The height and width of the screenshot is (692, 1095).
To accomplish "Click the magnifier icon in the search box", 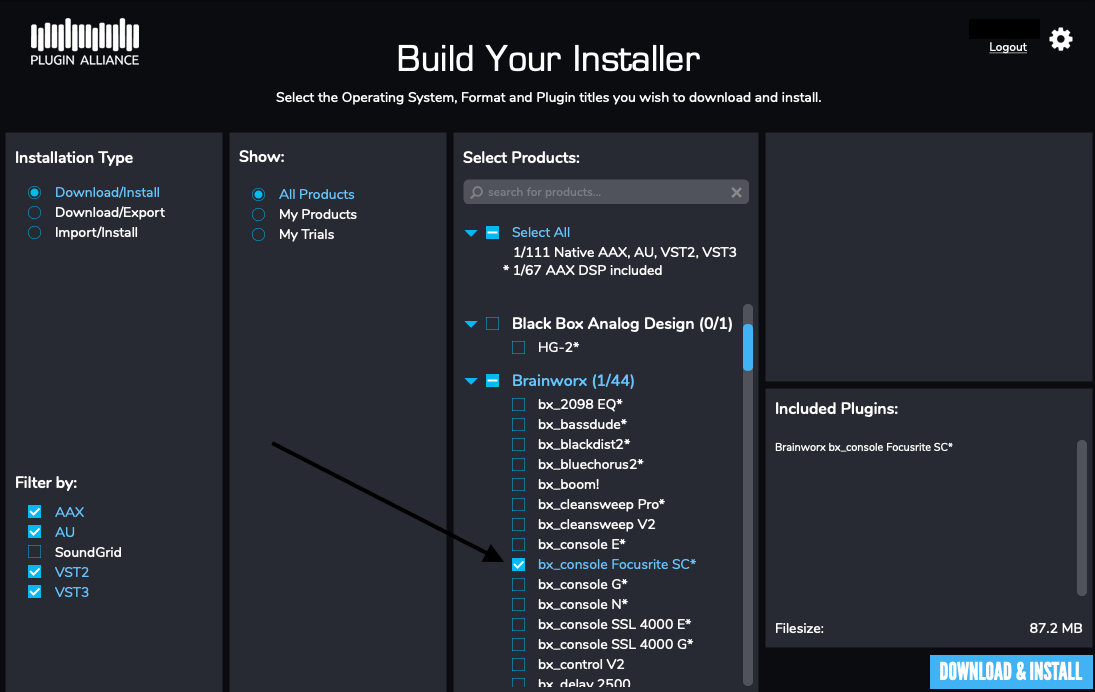I will tap(476, 192).
